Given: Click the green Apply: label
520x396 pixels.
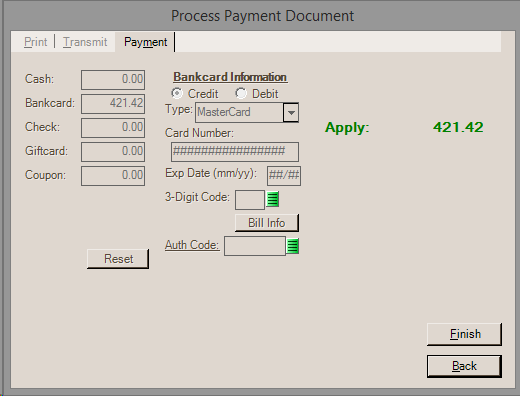Looking at the screenshot, I should point(347,128).
